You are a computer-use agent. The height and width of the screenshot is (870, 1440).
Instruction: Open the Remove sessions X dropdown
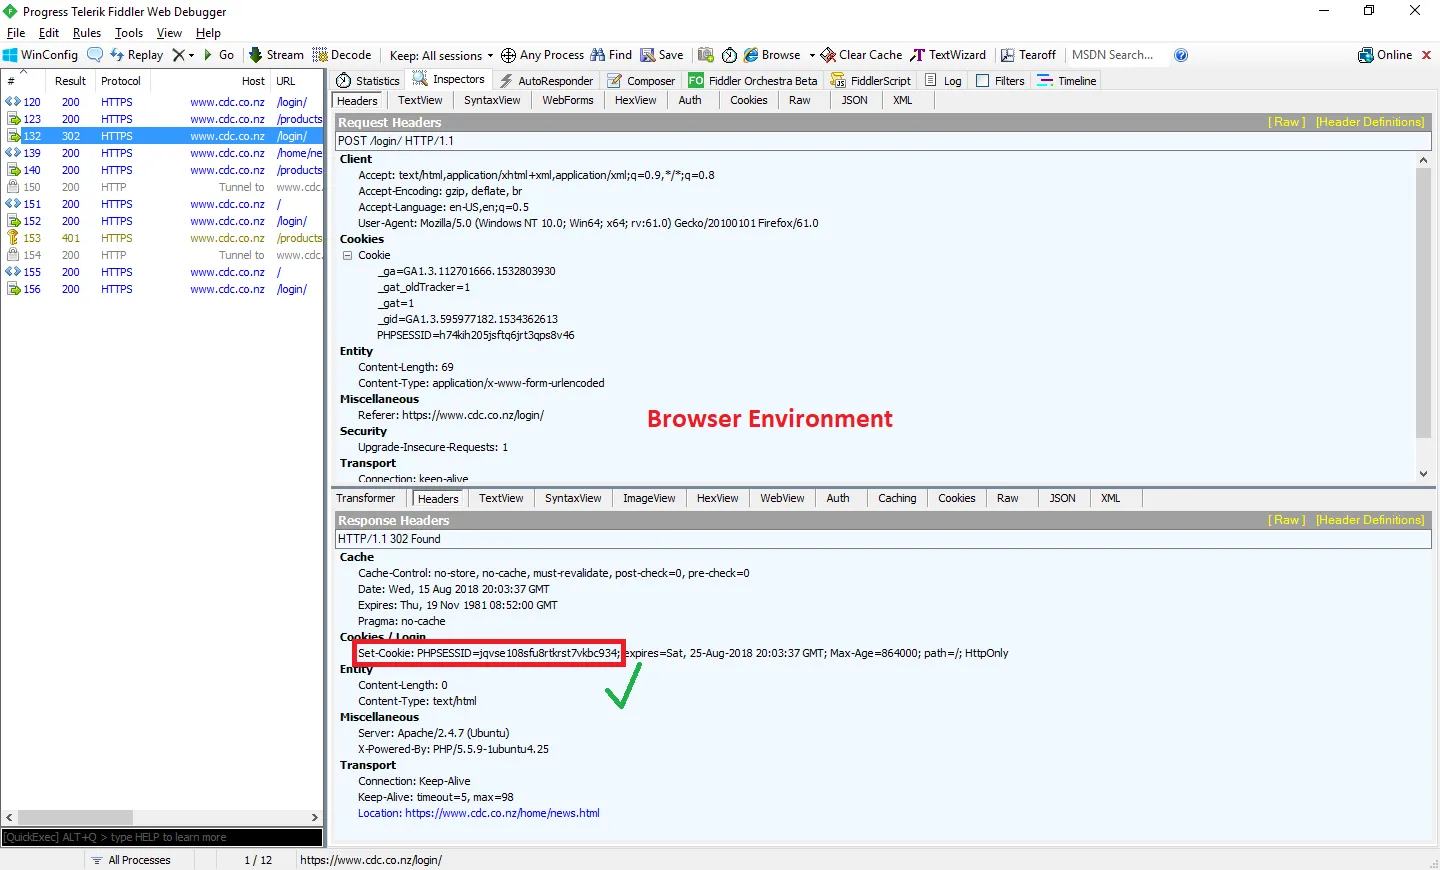tap(182, 55)
